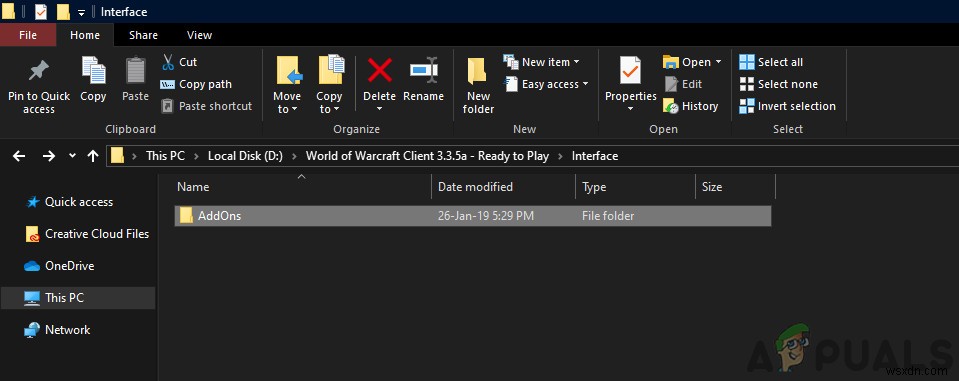Screen dimensions: 959x381
Task: Go up one folder level
Action: pos(93,156)
